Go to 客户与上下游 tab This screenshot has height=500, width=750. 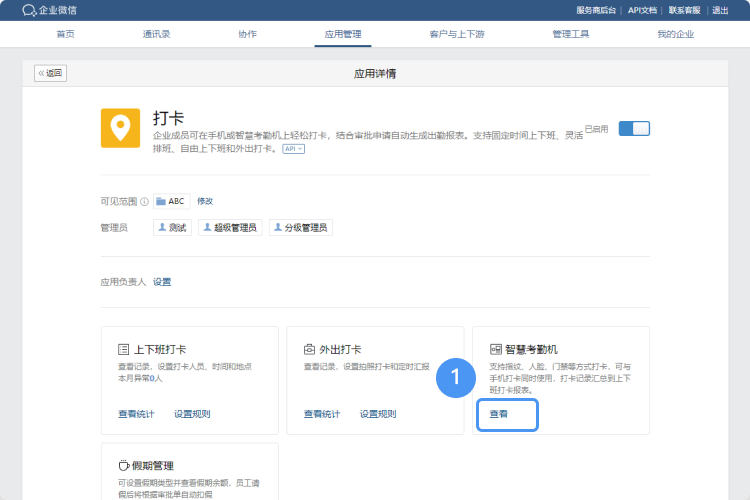457,34
